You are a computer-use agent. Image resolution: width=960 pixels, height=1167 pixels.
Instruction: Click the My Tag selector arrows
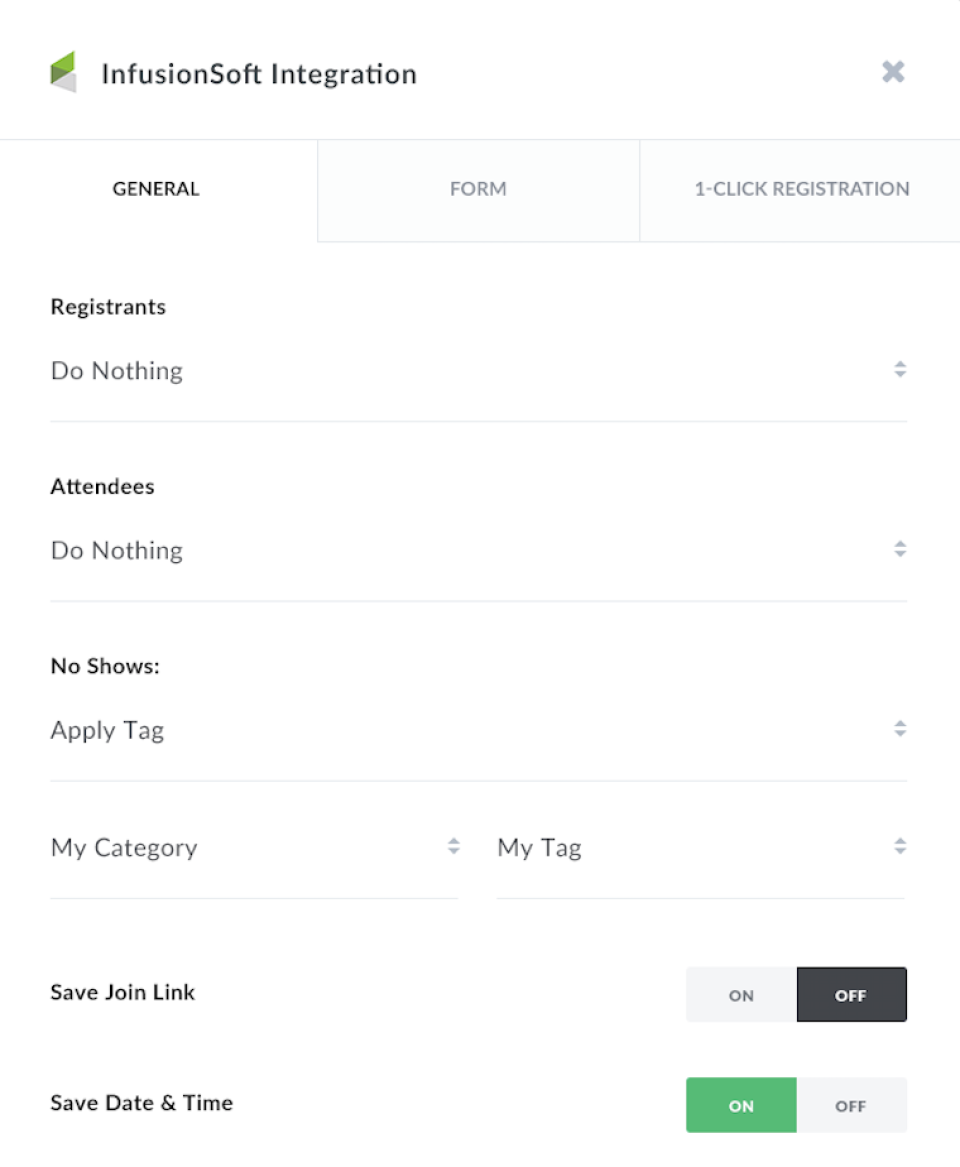(x=900, y=847)
